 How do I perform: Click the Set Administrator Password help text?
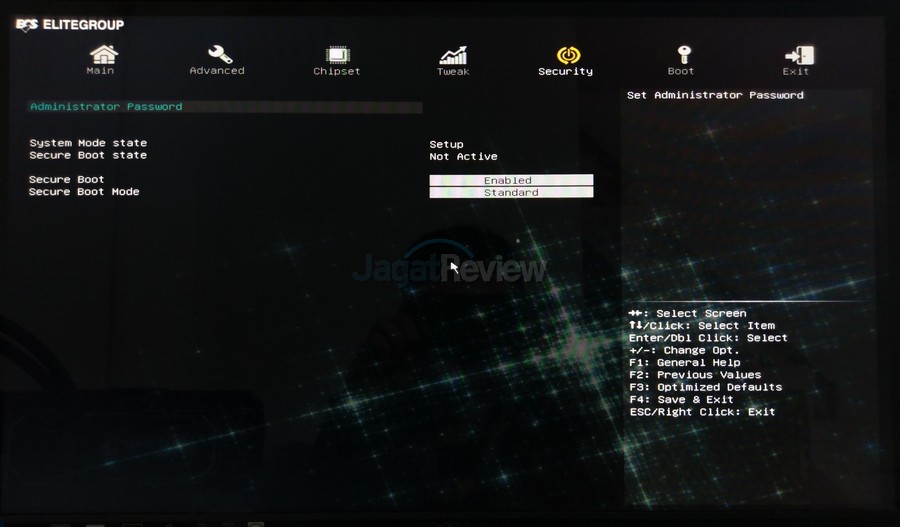[715, 95]
